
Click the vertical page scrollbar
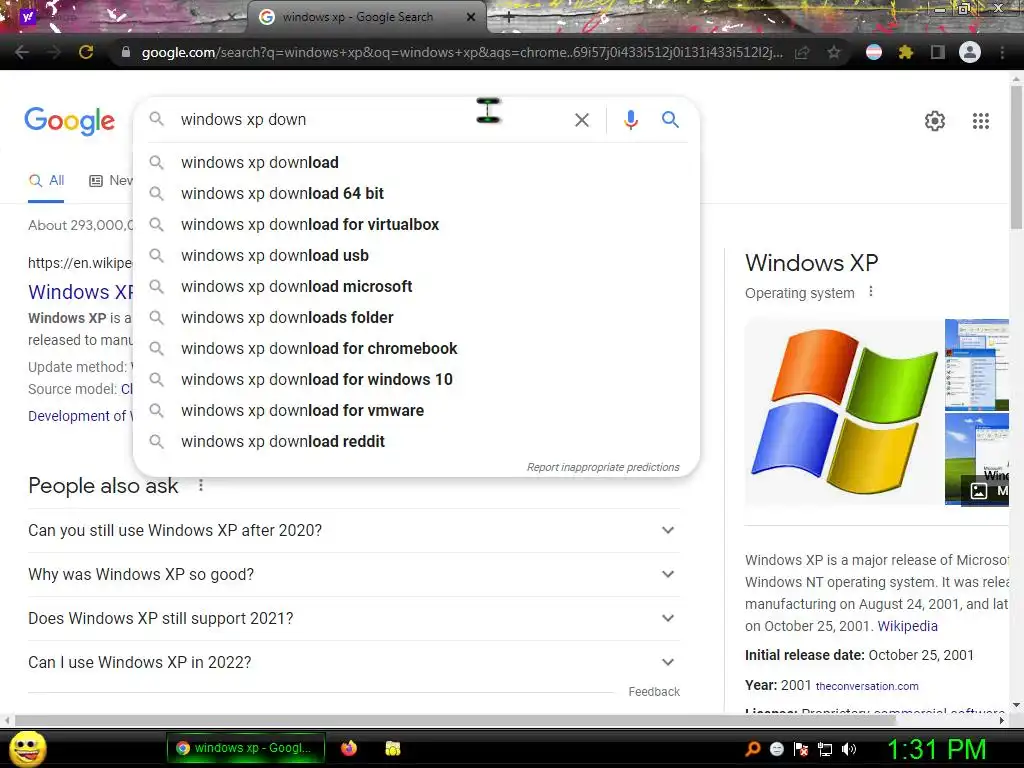click(1016, 157)
